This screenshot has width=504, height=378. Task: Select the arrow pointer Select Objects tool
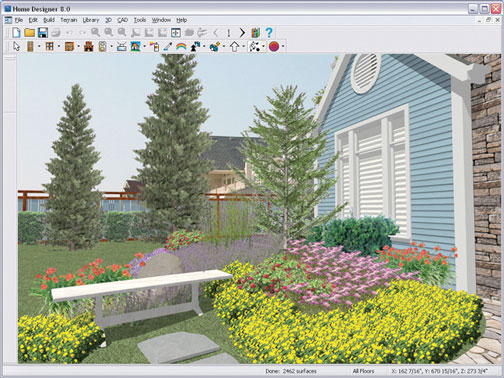[16, 46]
